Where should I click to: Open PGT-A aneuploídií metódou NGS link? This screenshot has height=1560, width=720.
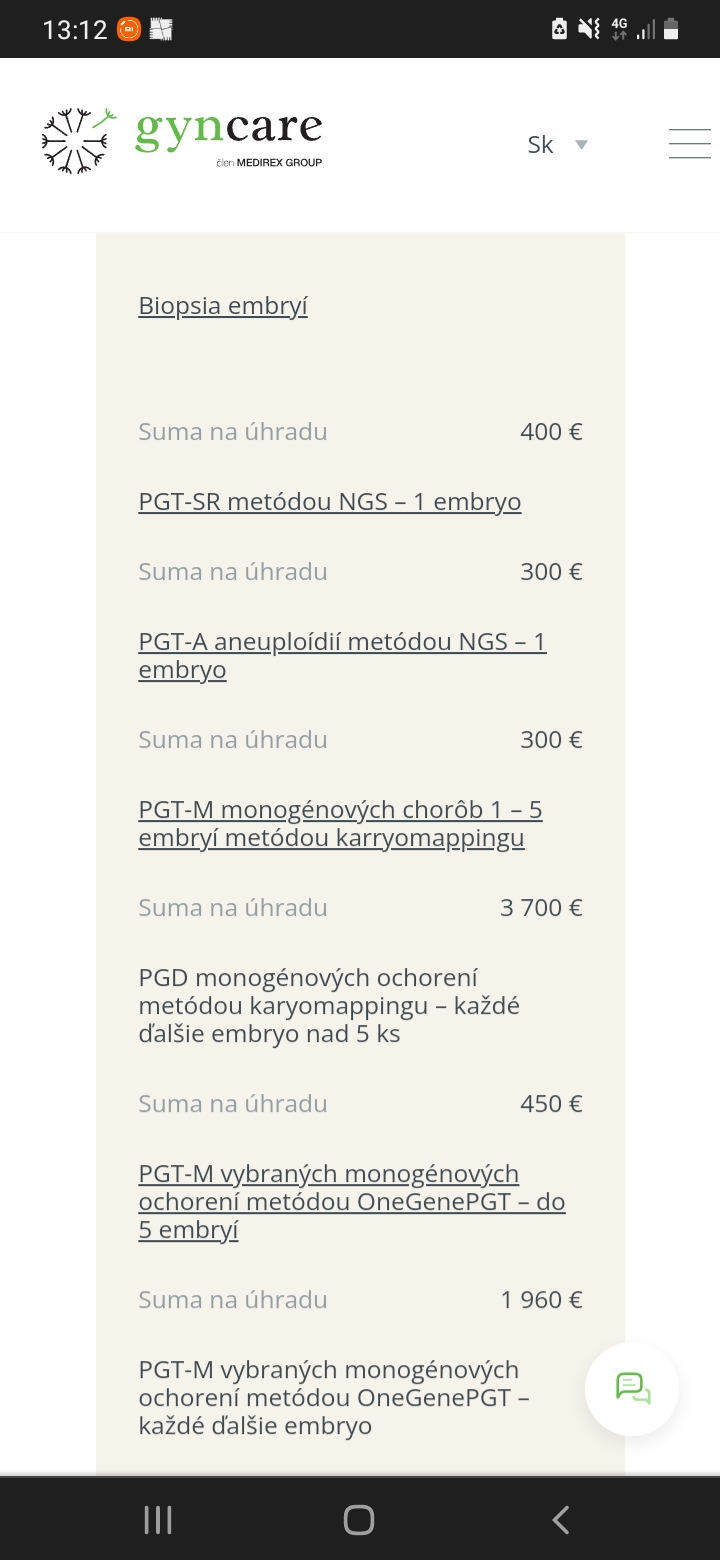point(342,655)
